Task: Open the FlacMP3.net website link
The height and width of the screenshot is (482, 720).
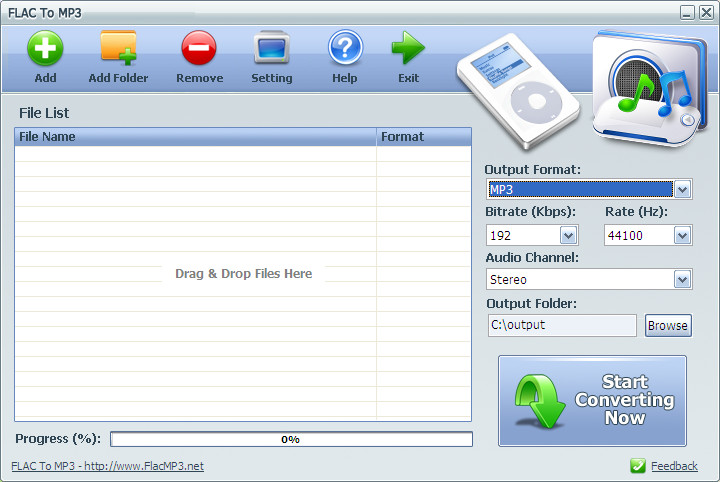Action: (107, 466)
